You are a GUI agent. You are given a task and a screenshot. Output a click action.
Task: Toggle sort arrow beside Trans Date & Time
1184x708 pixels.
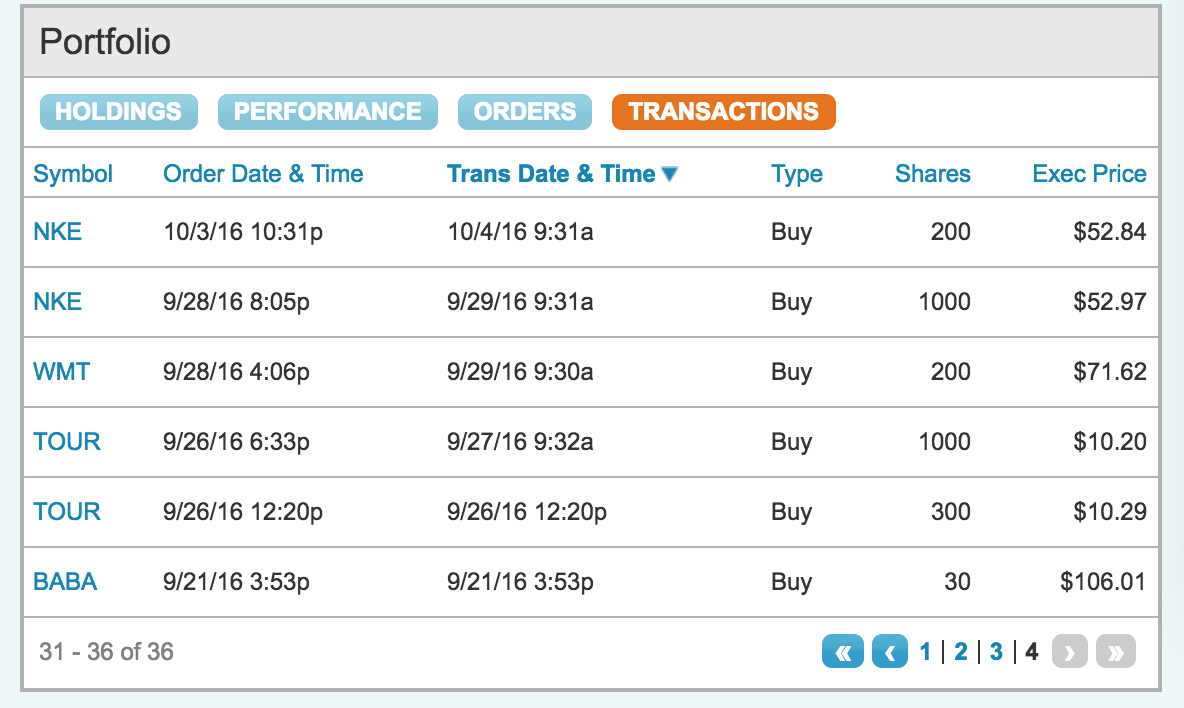pyautogui.click(x=669, y=174)
